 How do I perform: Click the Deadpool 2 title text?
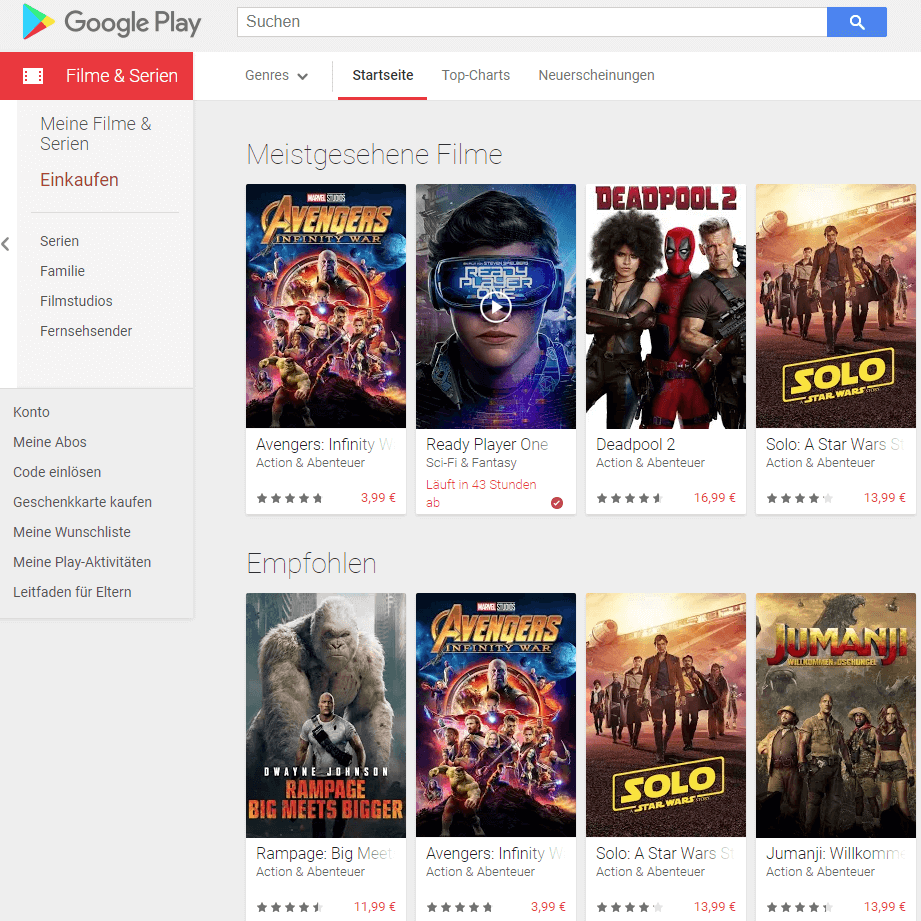tap(636, 445)
